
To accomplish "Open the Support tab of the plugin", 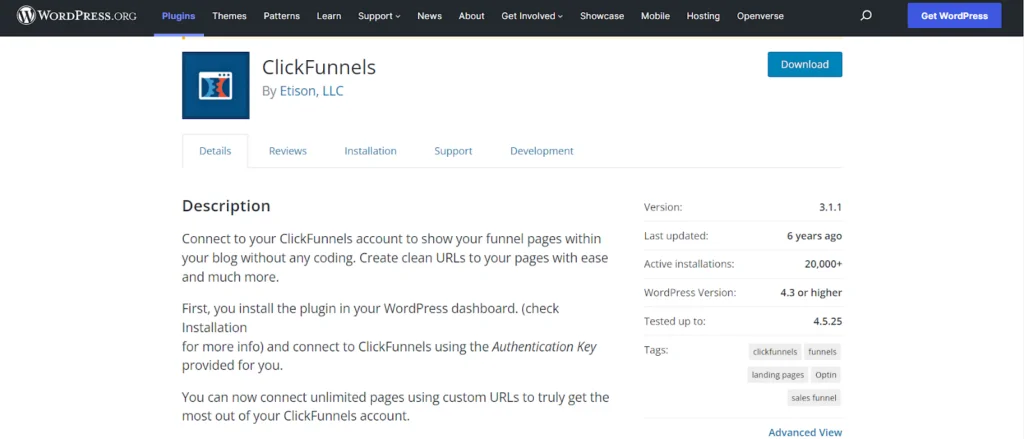I will [x=453, y=151].
